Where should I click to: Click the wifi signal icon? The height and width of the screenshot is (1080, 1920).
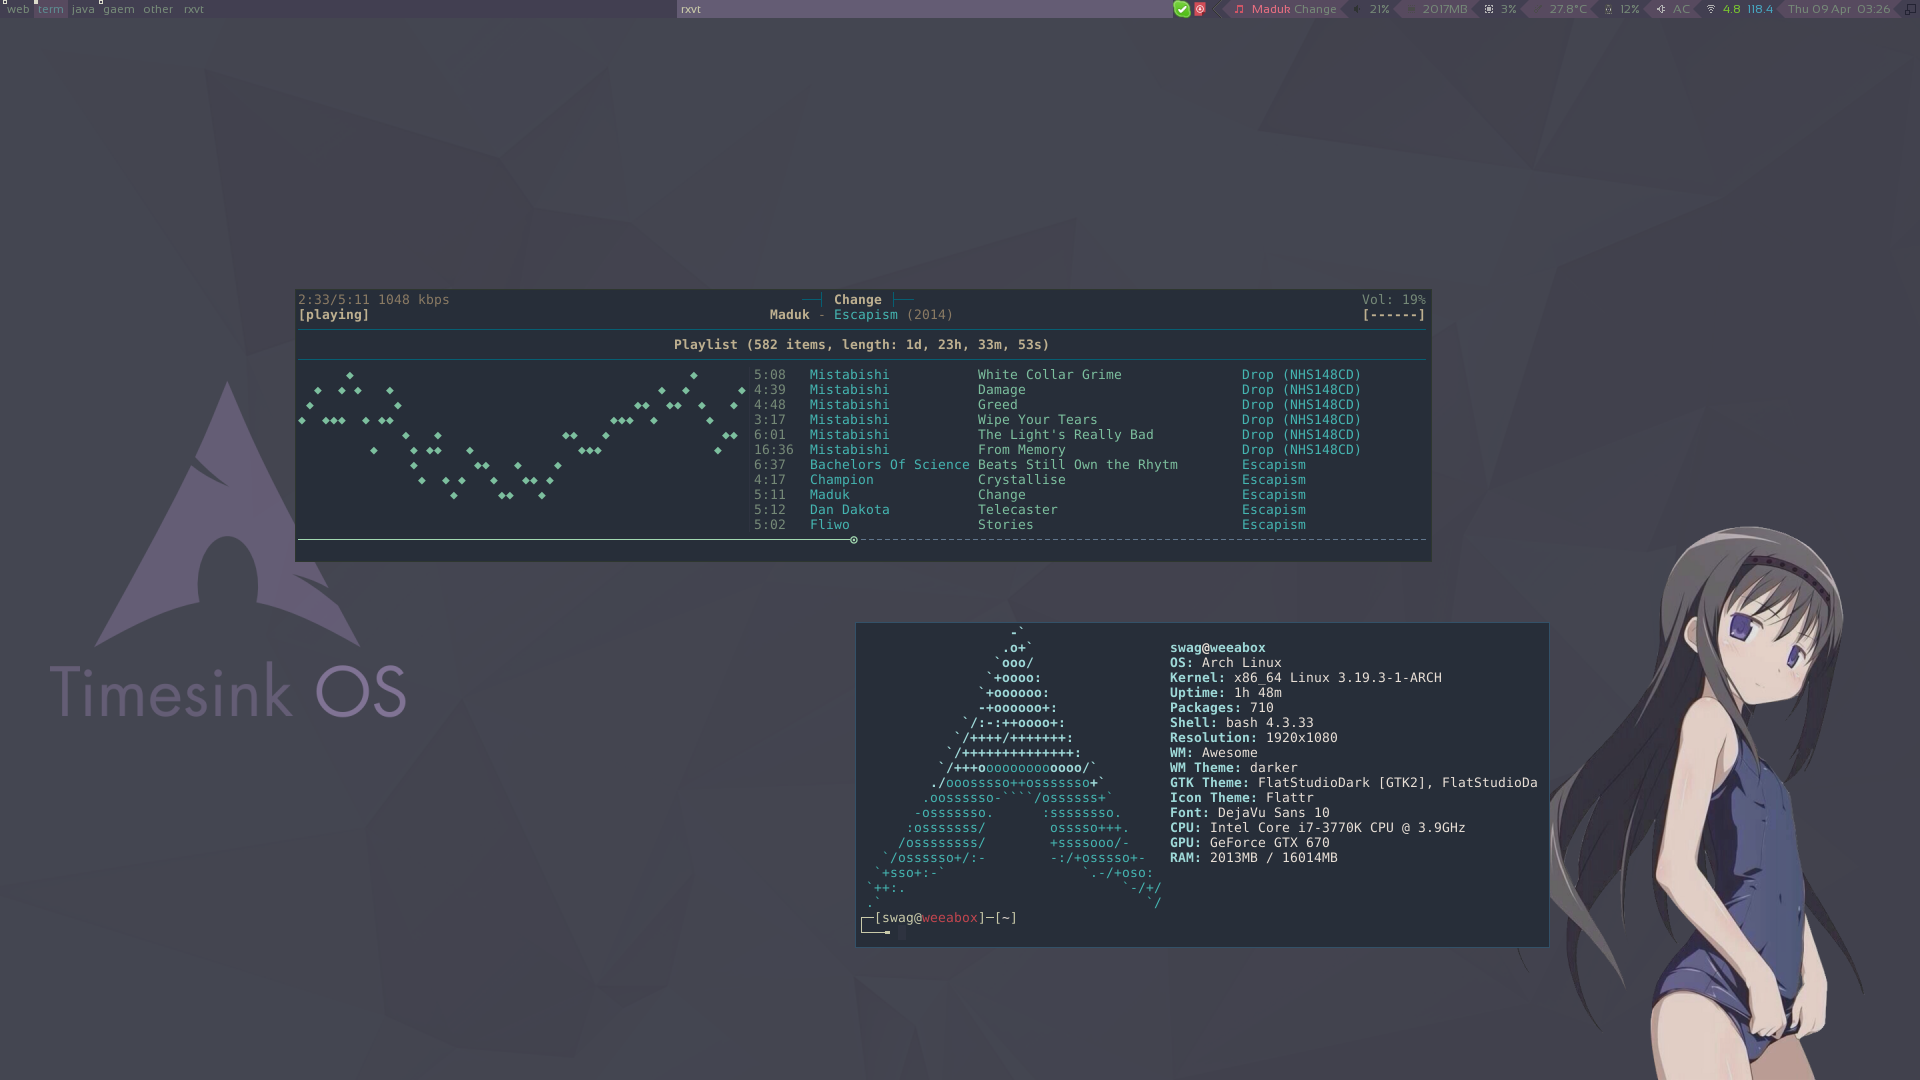tap(1710, 9)
